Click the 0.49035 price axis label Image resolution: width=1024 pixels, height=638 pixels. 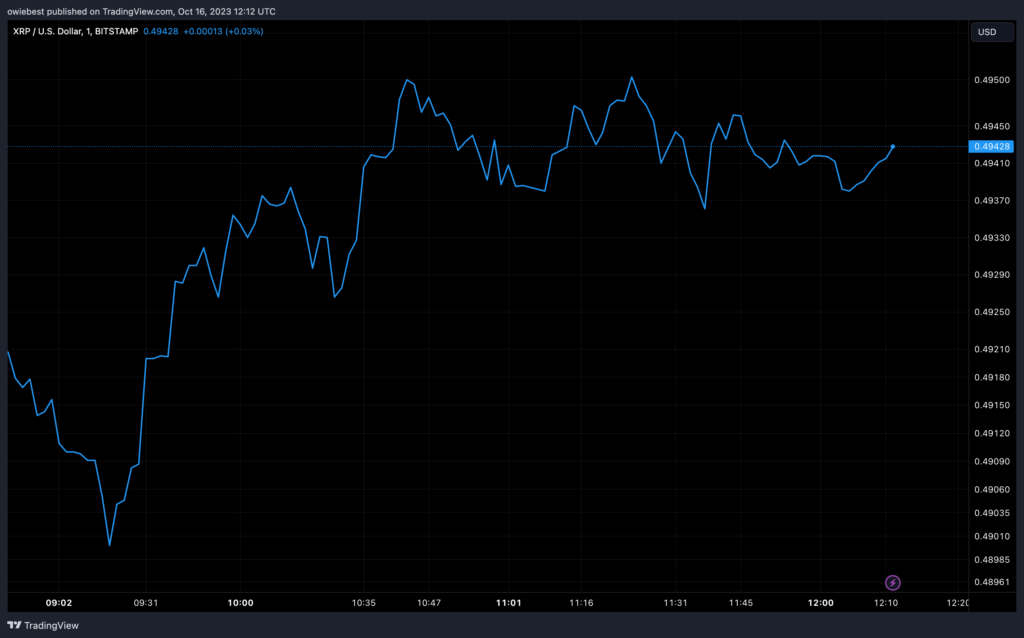click(x=991, y=513)
